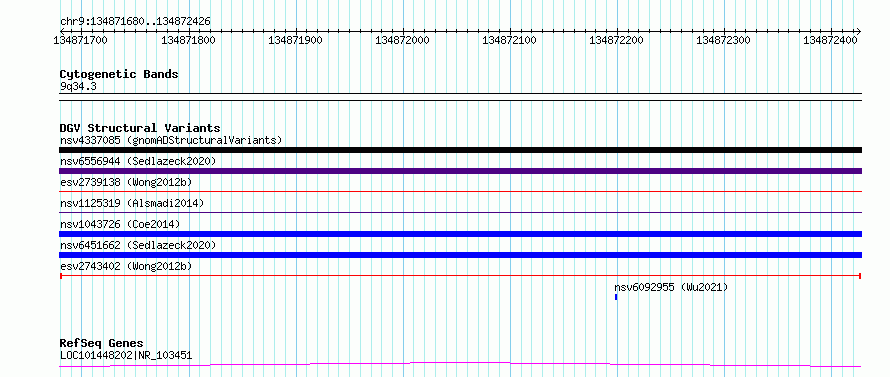
Task: Open variant esv2739138 (Wong2012b)
Action: (x=126, y=182)
